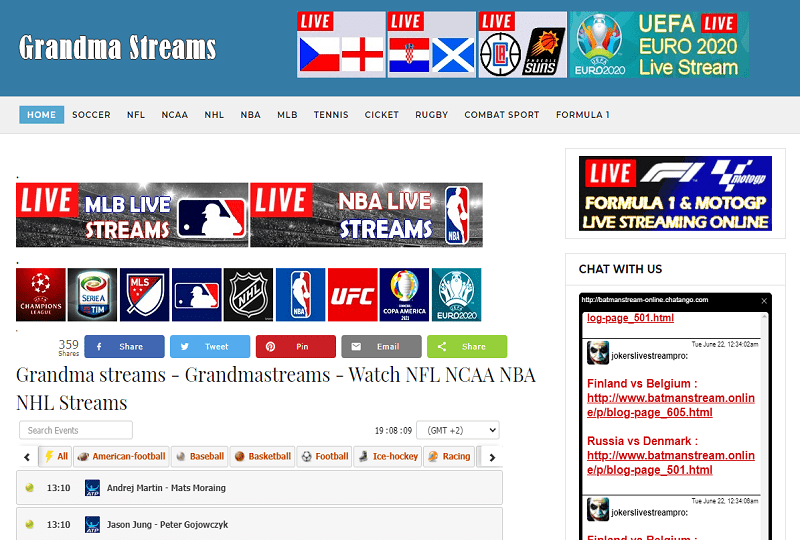Open the SOCCER menu item
This screenshot has height=540, width=800.
pyautogui.click(x=91, y=115)
